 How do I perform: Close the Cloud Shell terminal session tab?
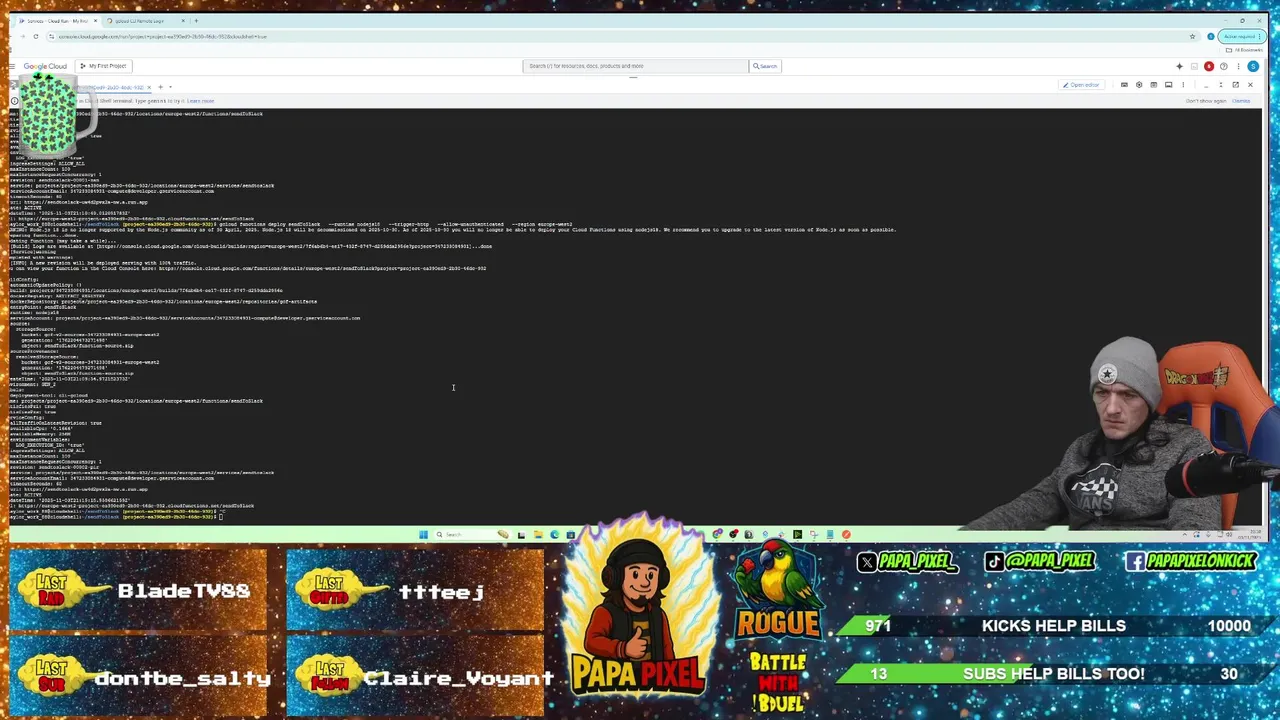150,87
